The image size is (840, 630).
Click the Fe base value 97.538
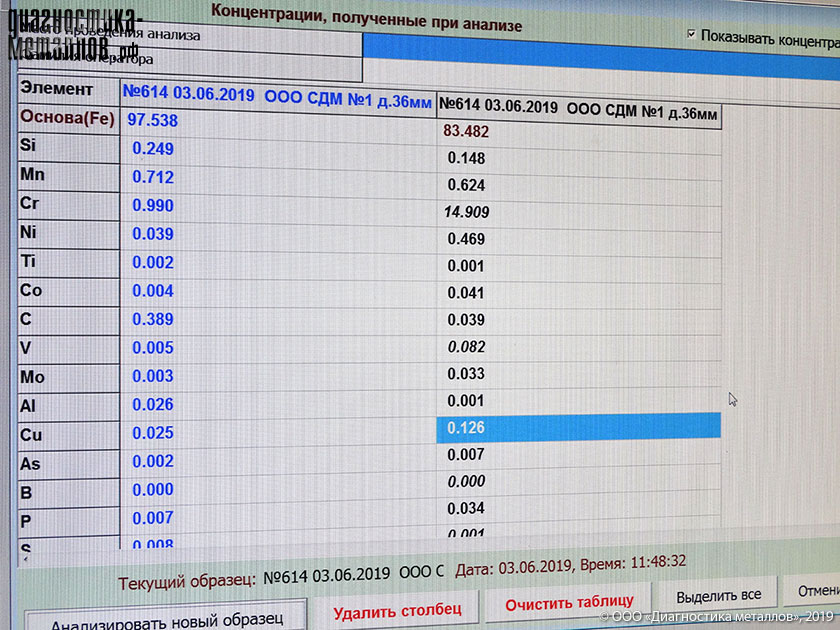point(152,120)
